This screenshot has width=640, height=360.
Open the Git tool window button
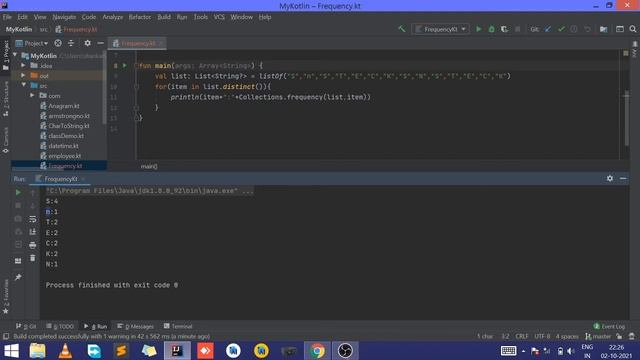26,326
